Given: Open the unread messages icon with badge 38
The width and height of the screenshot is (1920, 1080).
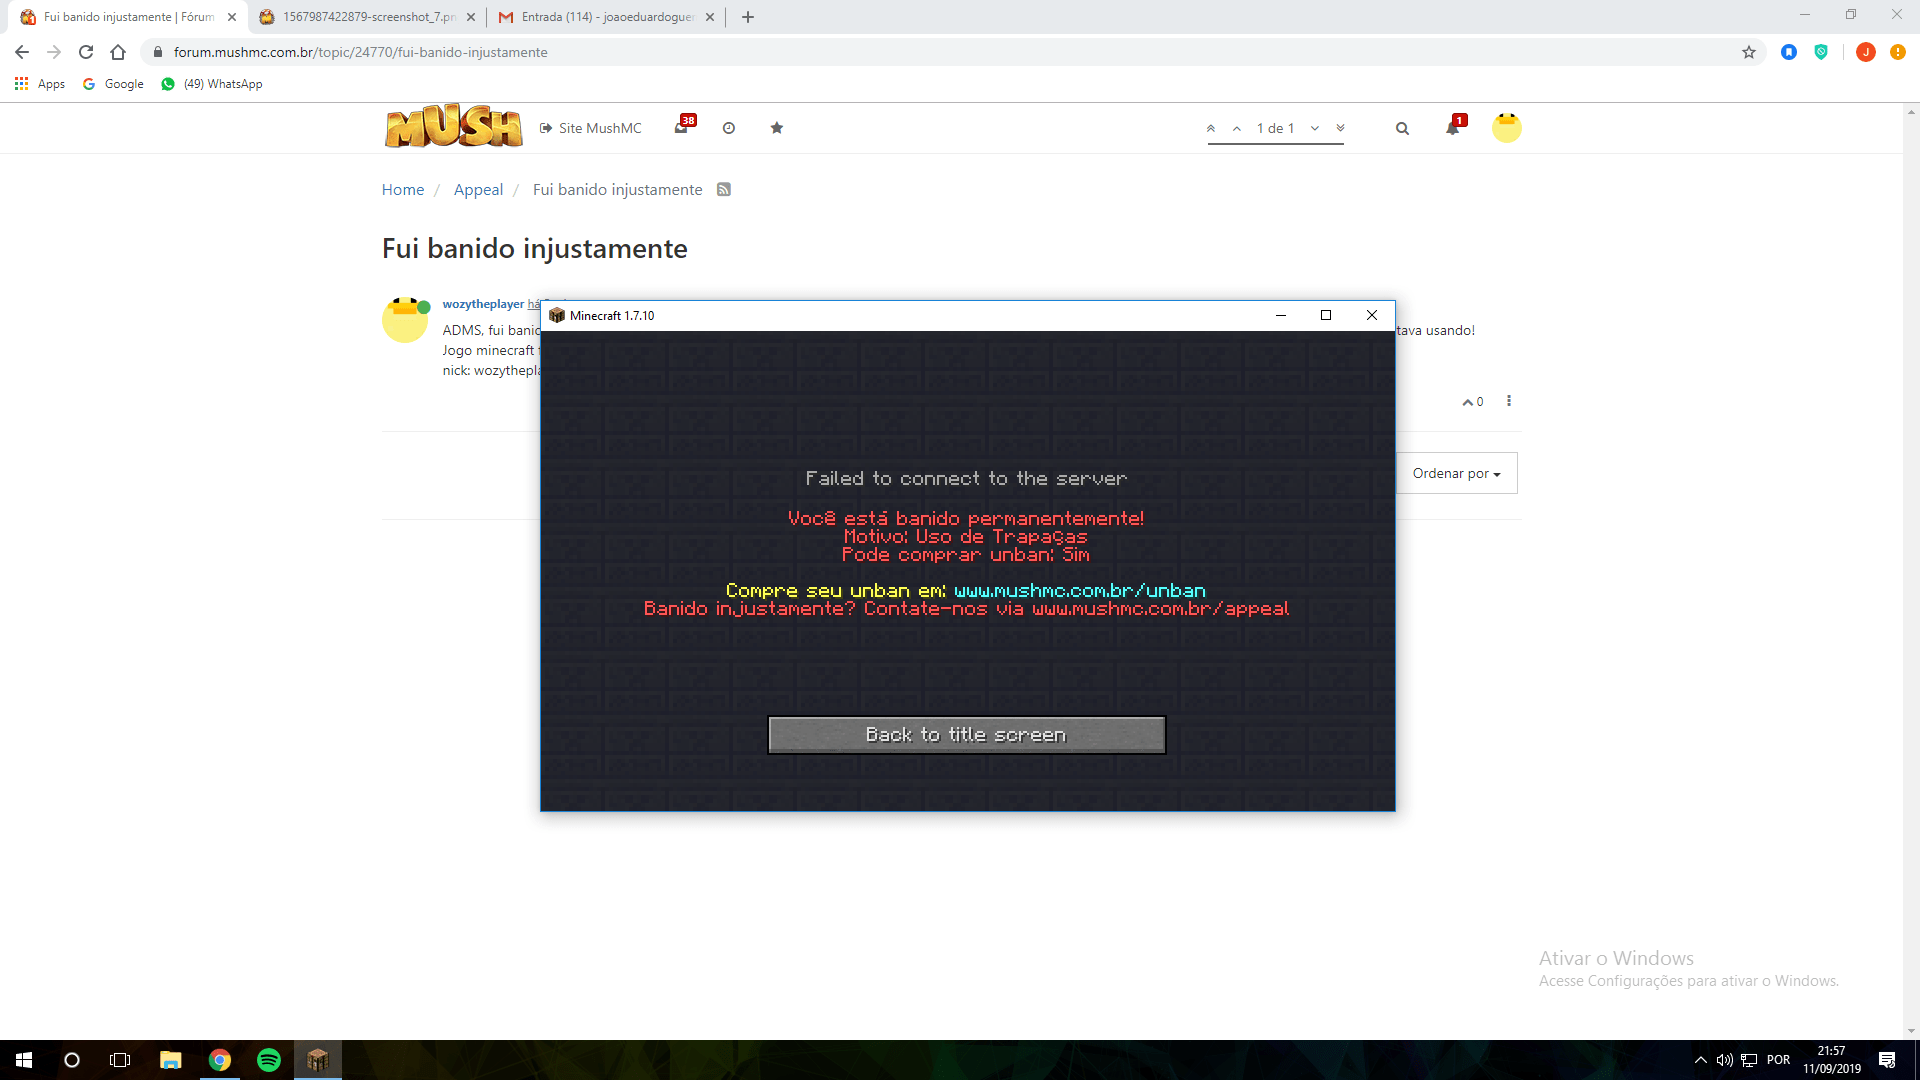Looking at the screenshot, I should tap(682, 127).
